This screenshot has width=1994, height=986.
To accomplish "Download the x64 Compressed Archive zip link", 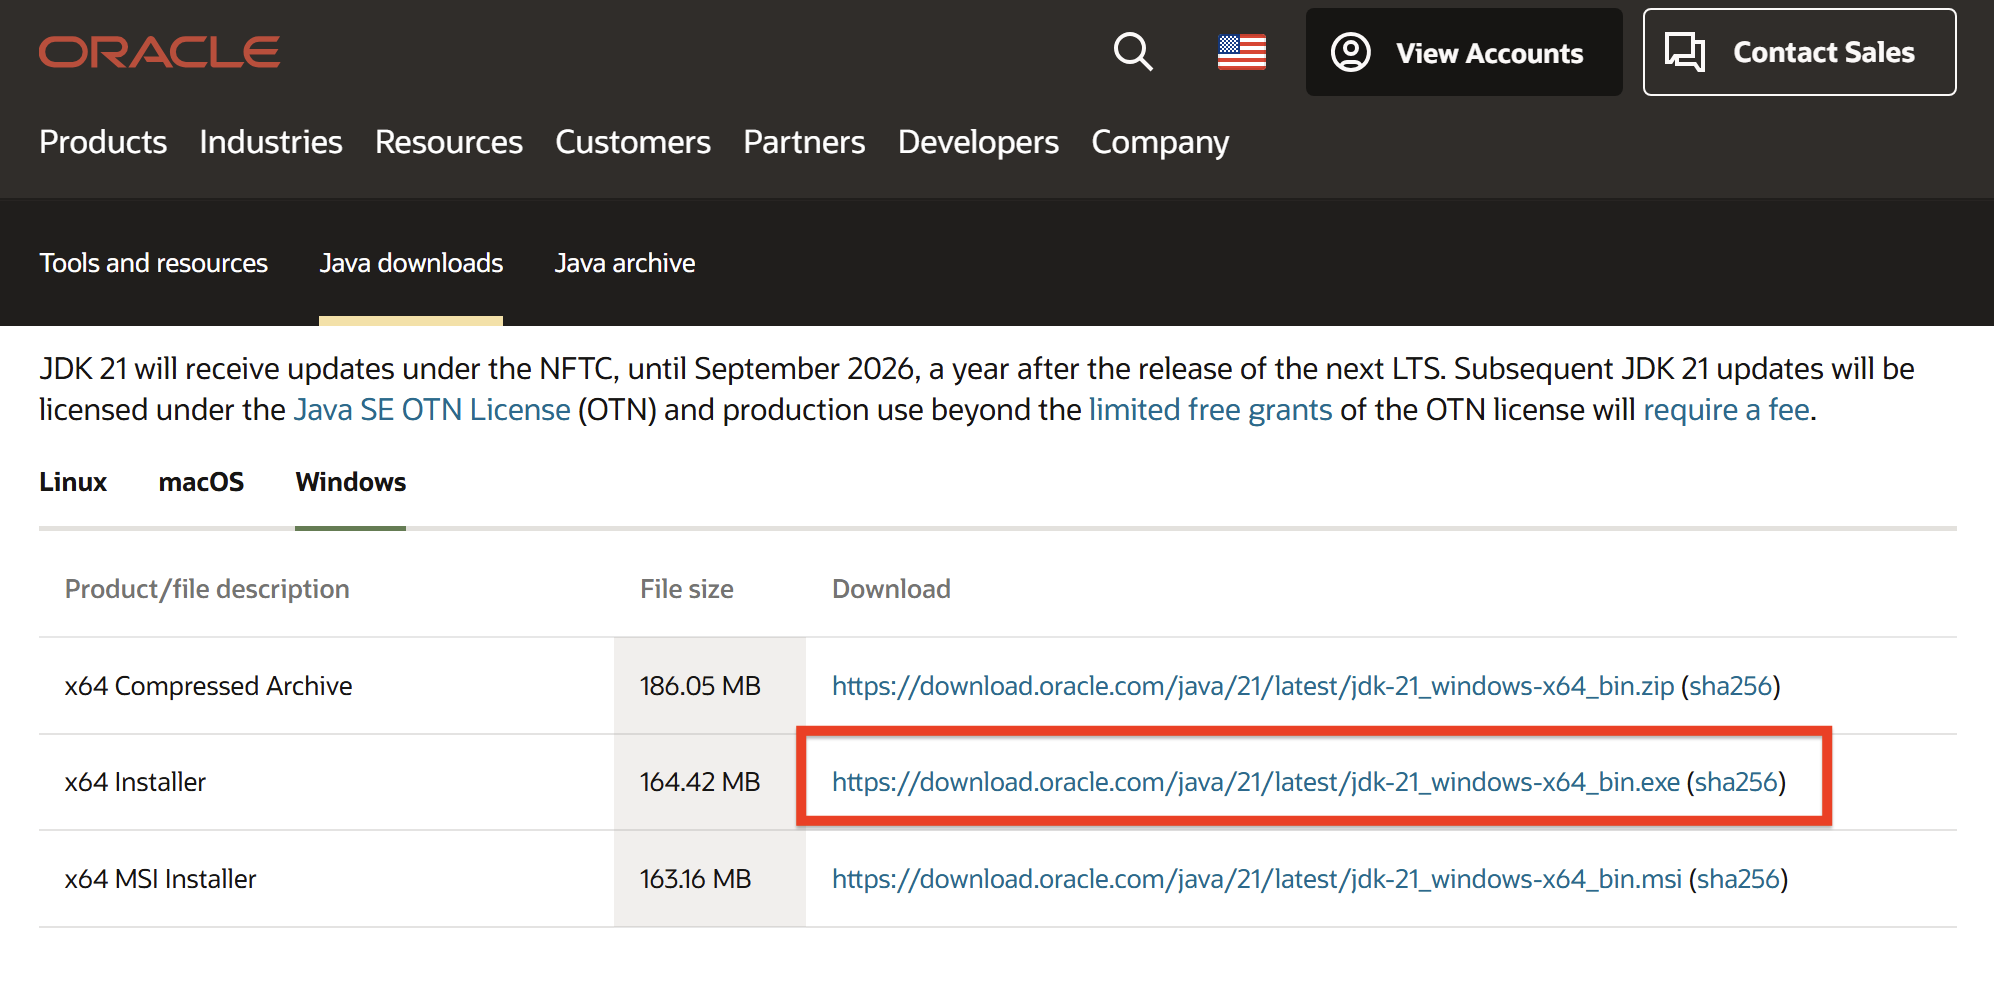I will click(x=1252, y=686).
